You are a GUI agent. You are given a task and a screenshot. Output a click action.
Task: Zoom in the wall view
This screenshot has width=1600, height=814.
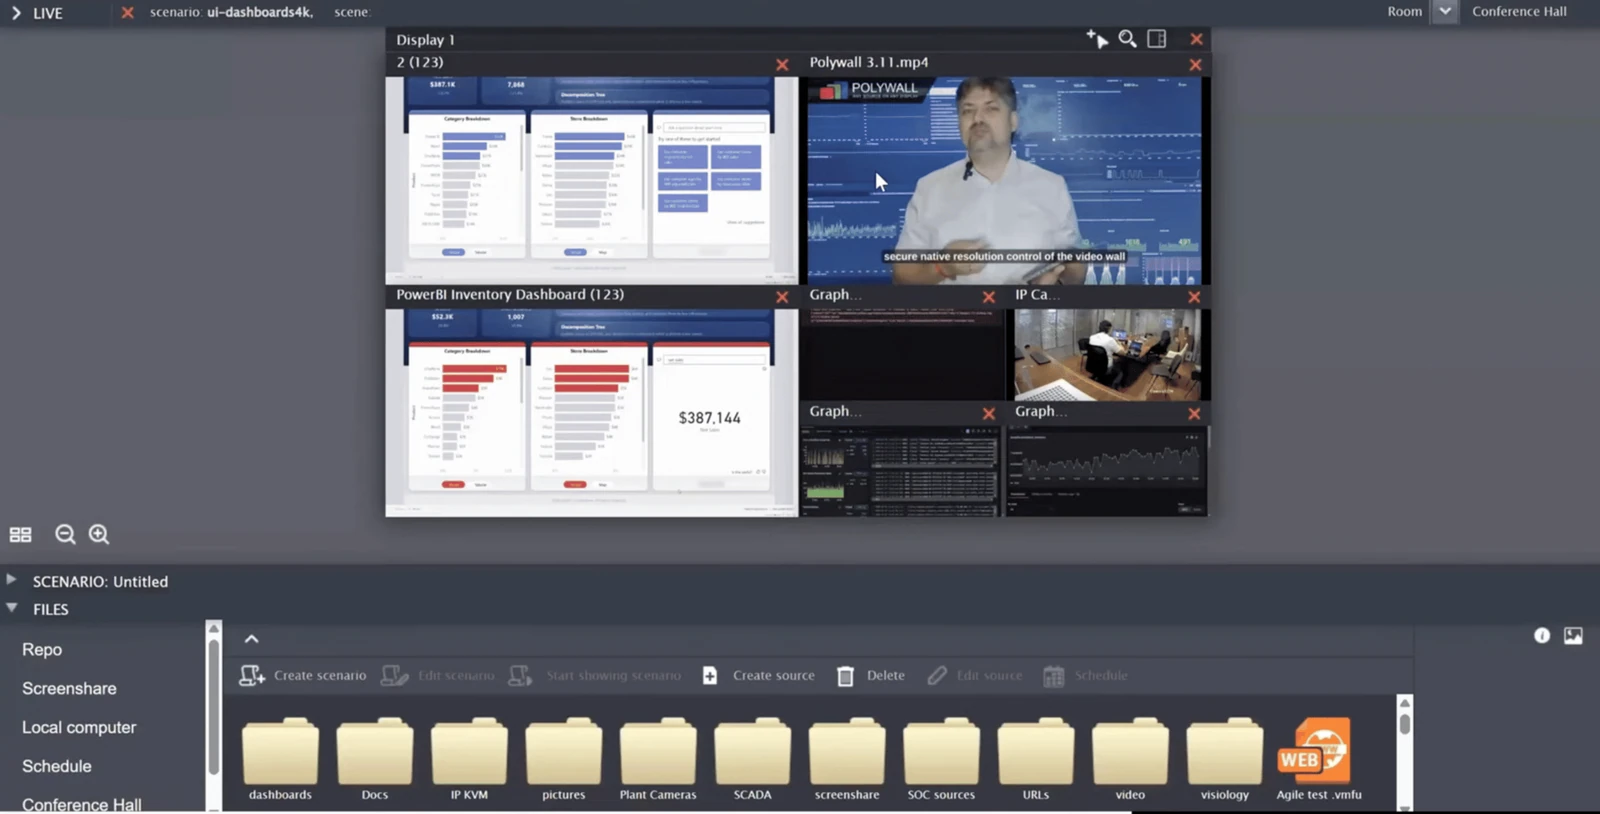[99, 534]
